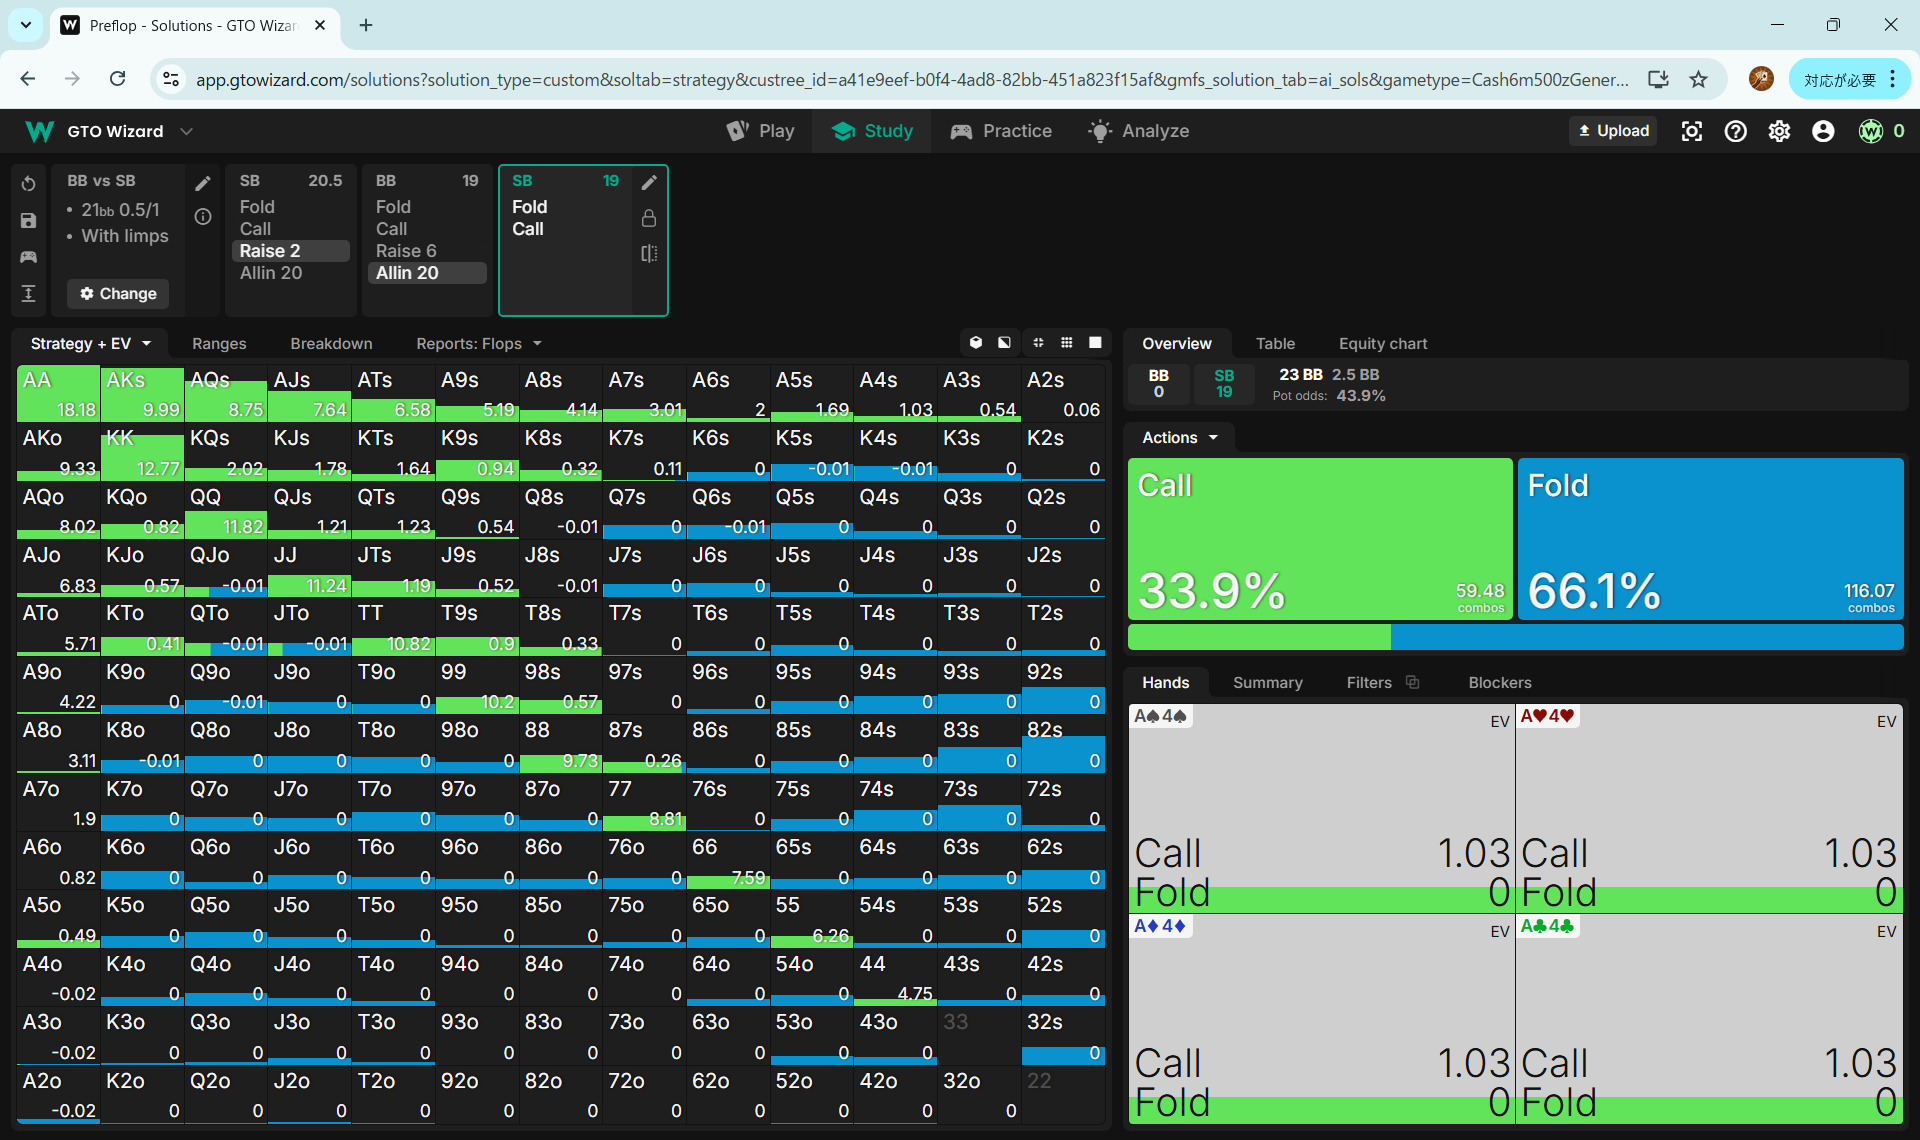1920x1140 pixels.
Task: Click the info icon beside BB vs SB
Action: tap(203, 217)
